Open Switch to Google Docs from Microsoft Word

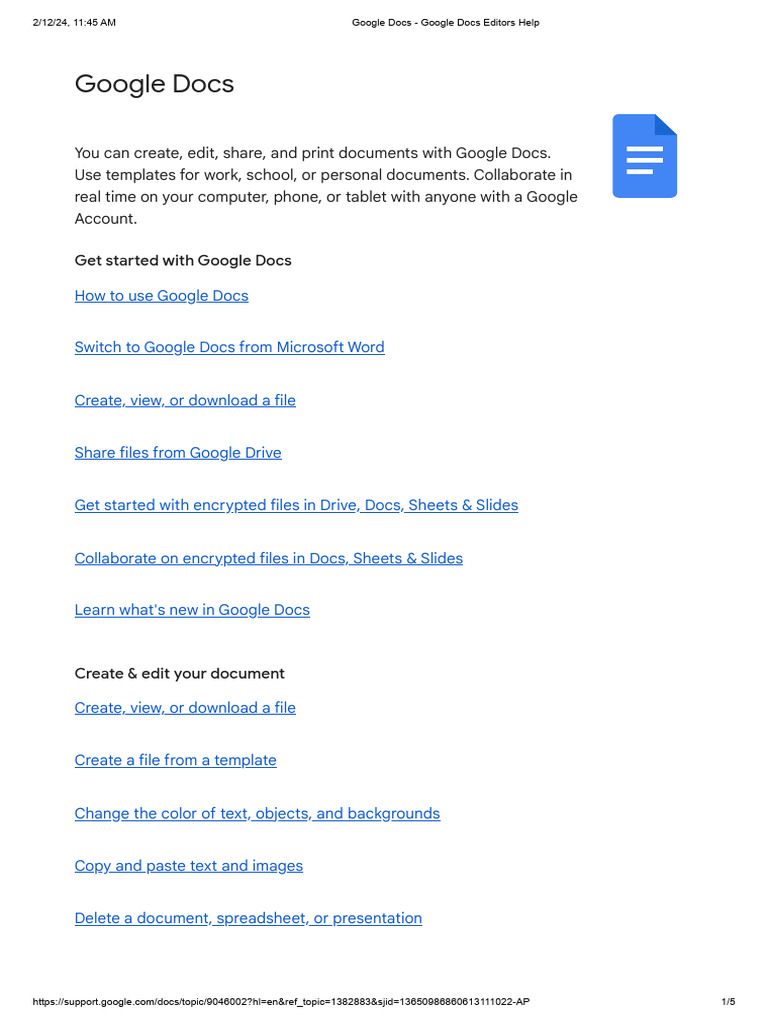pos(229,347)
